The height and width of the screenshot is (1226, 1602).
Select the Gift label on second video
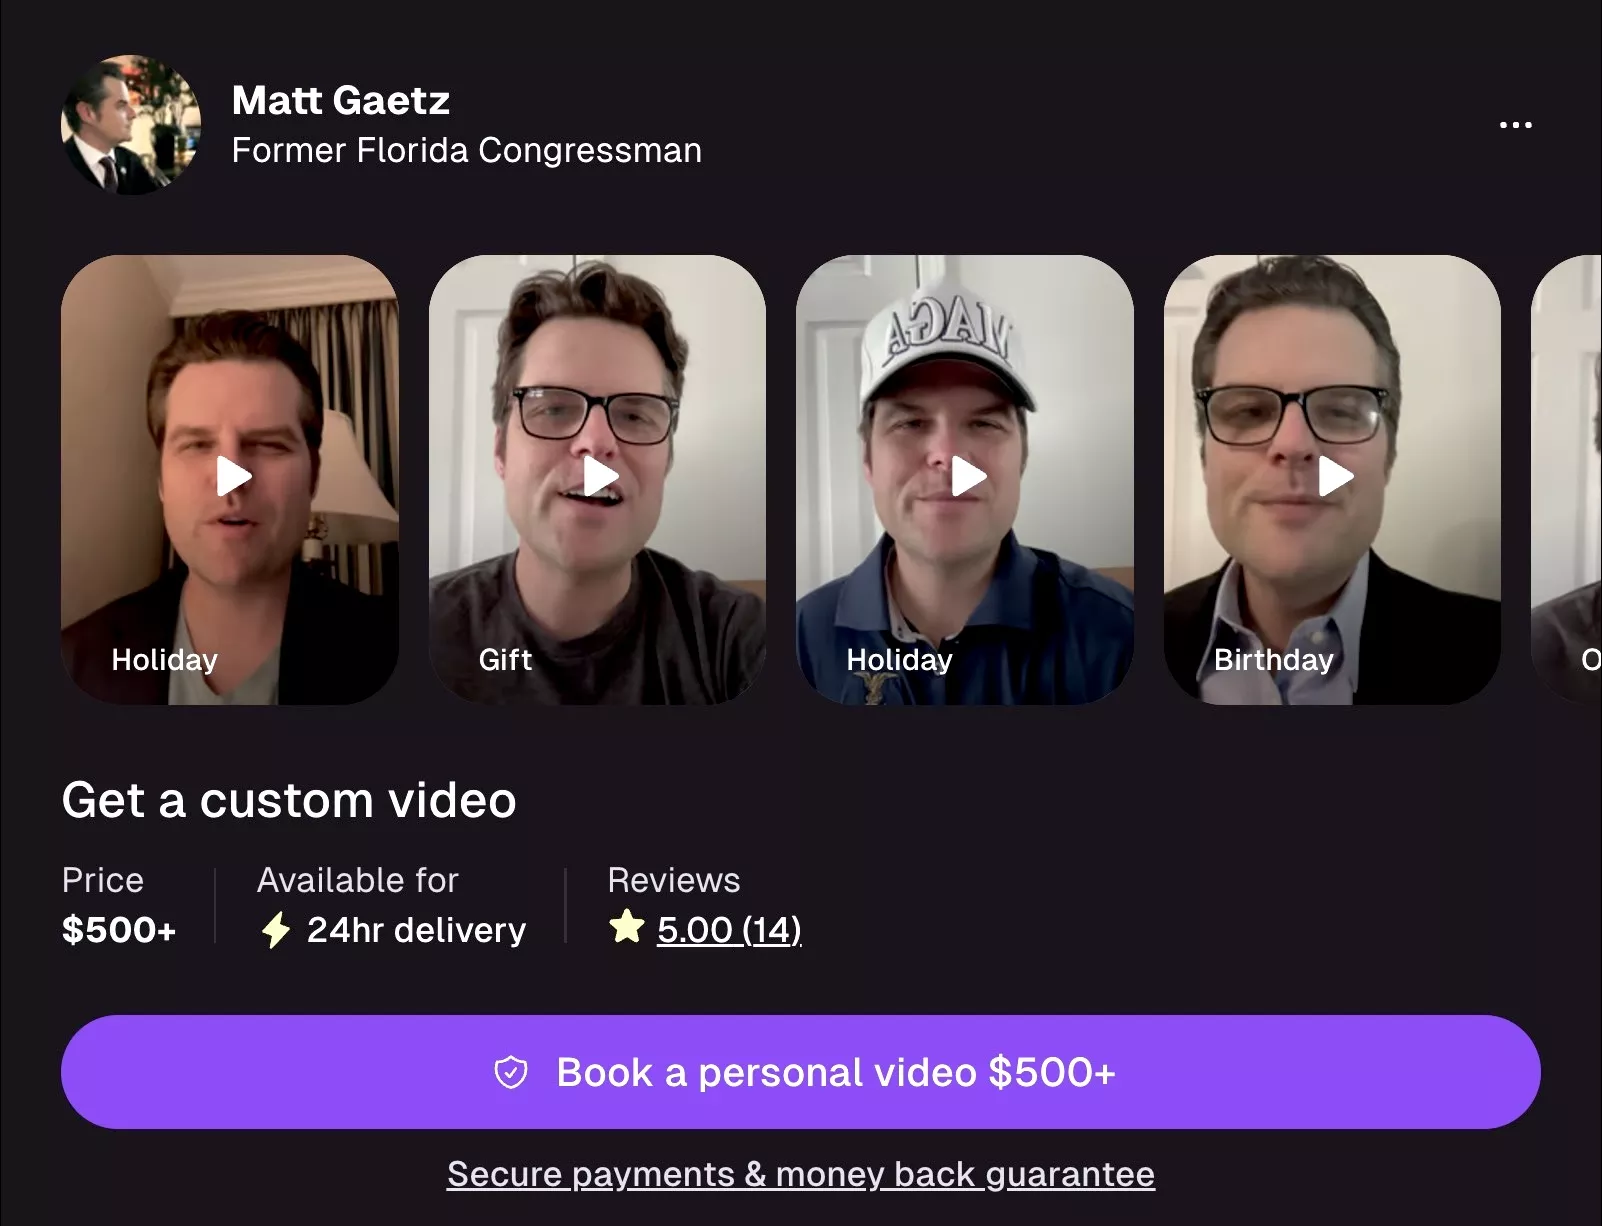[x=505, y=660]
